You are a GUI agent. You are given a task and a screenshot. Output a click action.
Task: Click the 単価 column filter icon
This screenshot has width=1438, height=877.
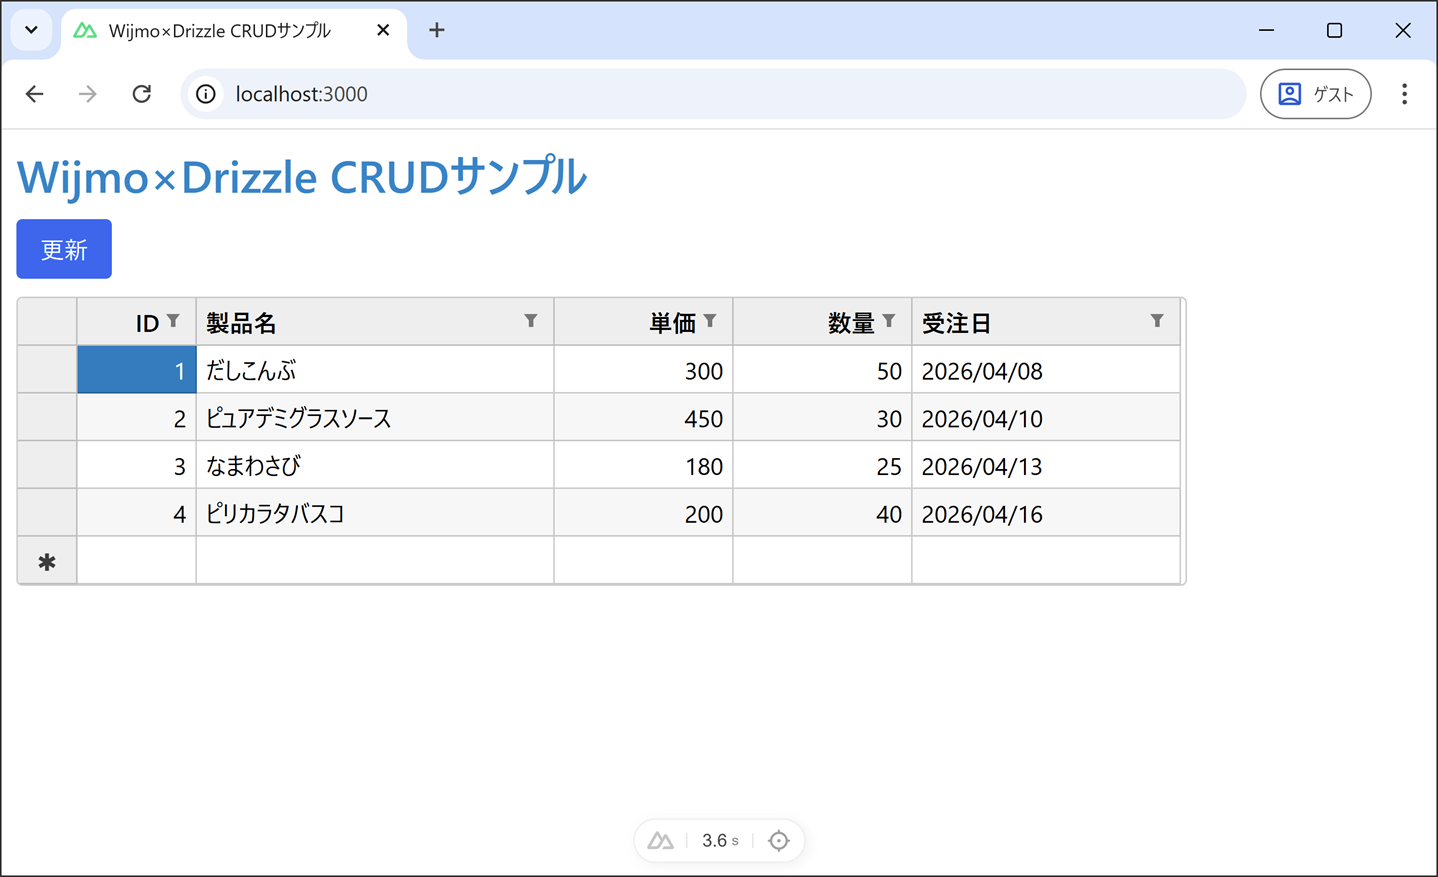(x=710, y=321)
